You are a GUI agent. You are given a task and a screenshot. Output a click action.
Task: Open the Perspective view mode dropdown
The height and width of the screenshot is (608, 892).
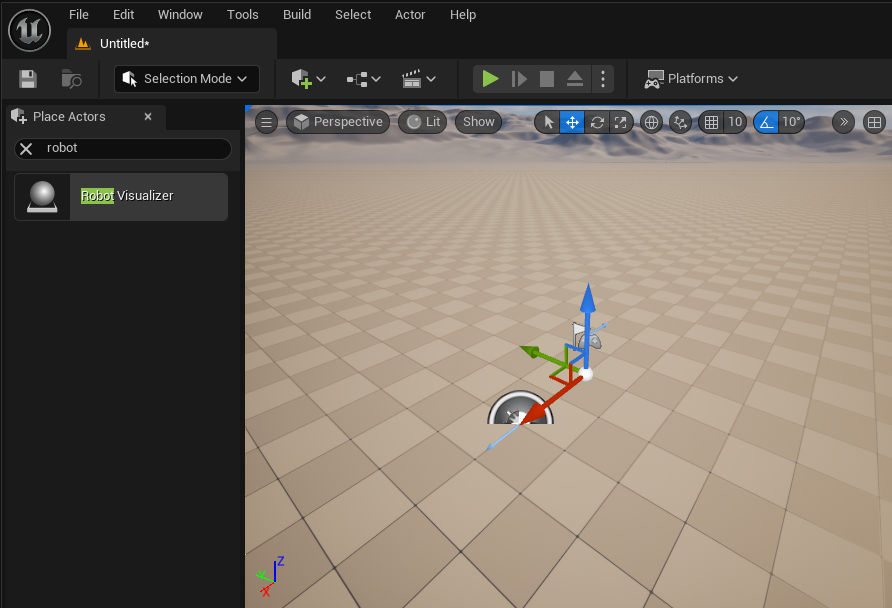click(x=338, y=122)
